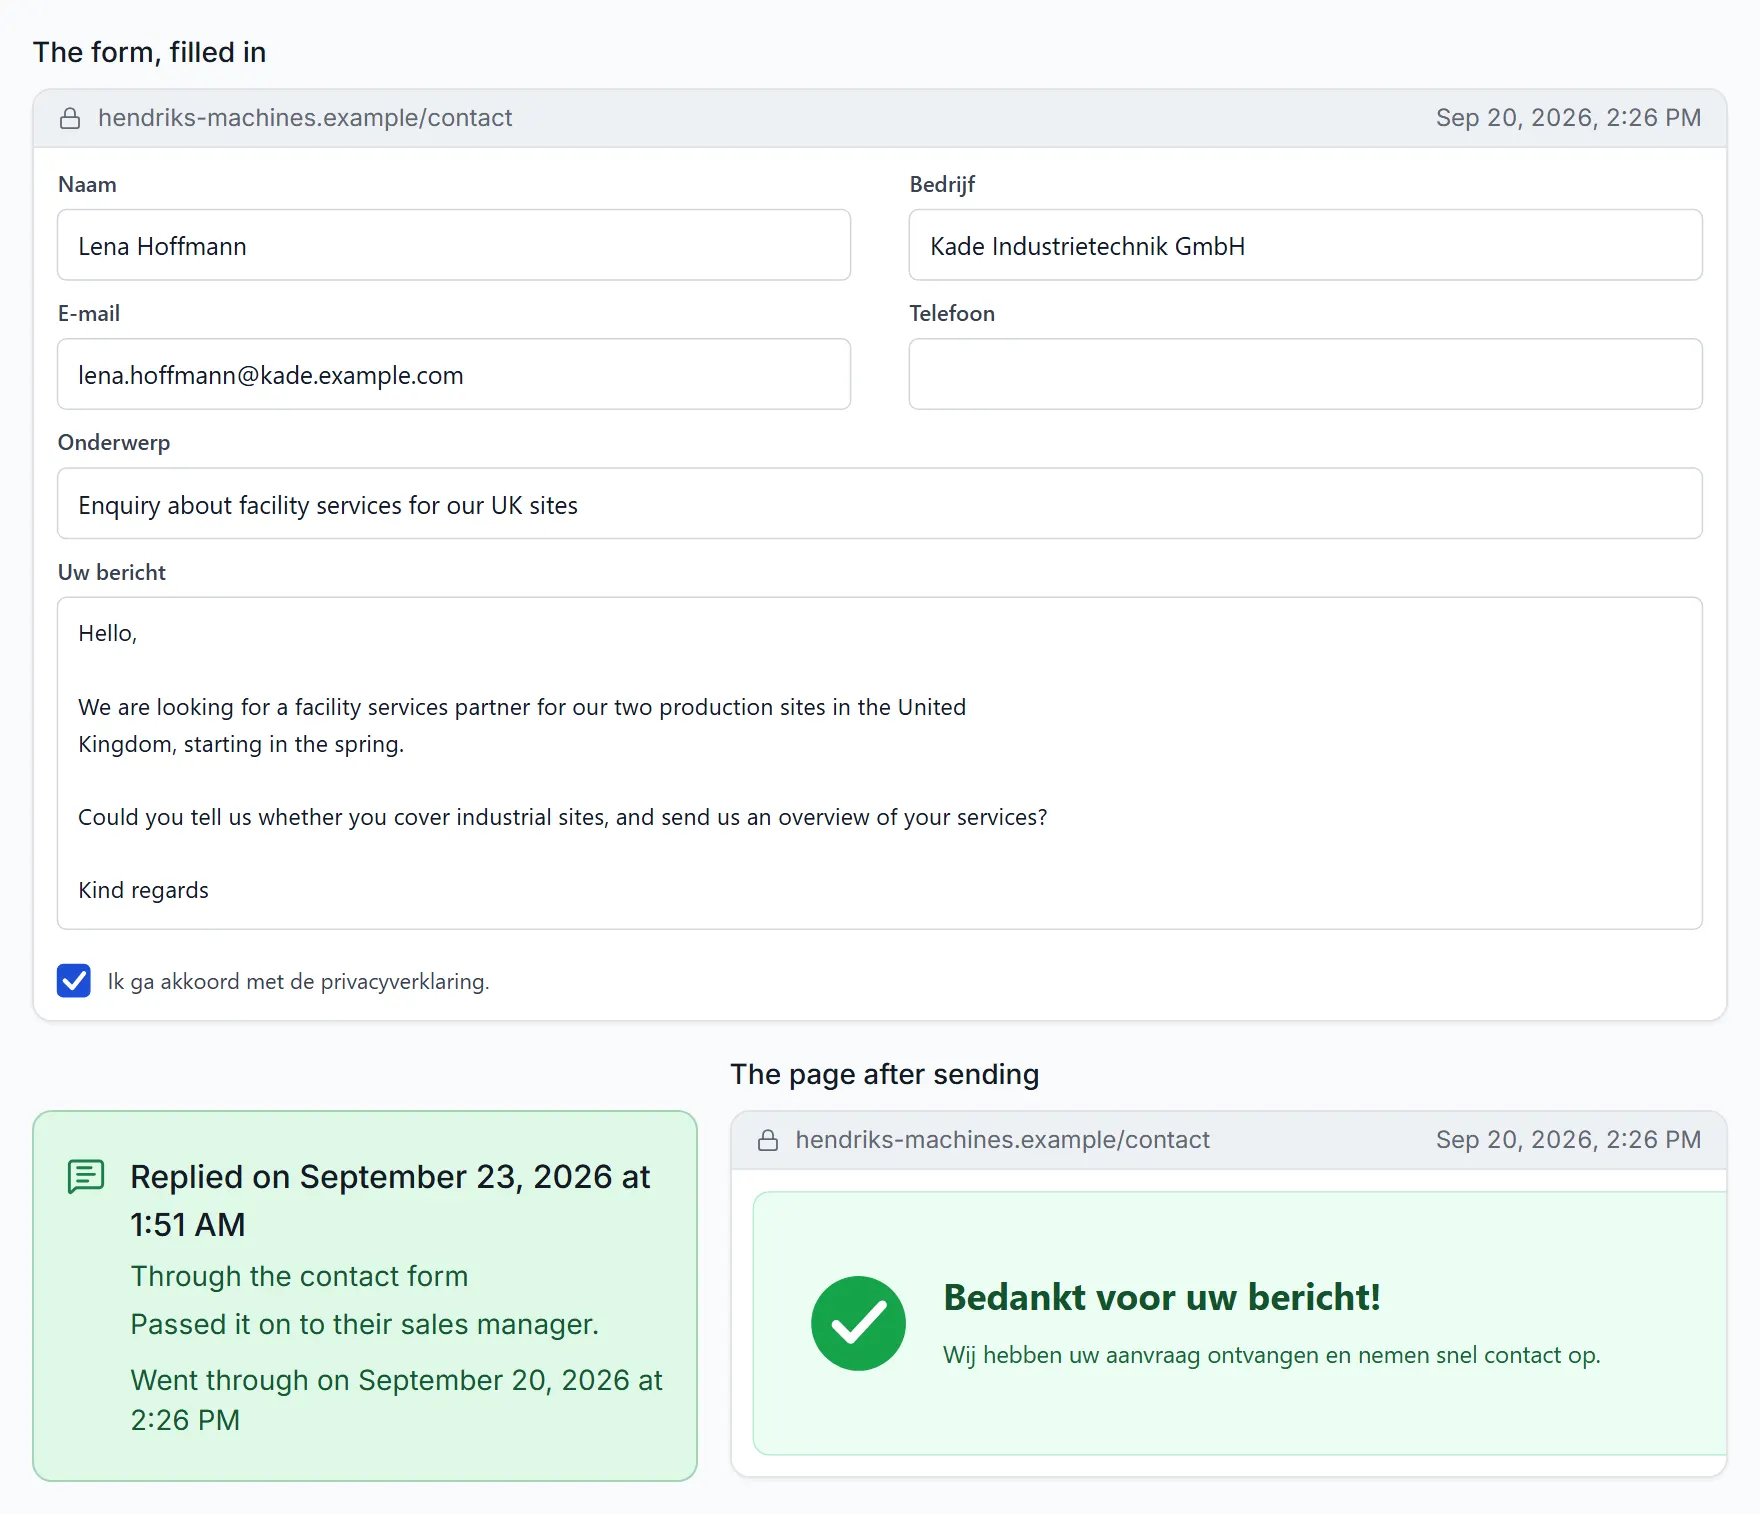Click the 'The form, filled in' heading

coord(150,52)
